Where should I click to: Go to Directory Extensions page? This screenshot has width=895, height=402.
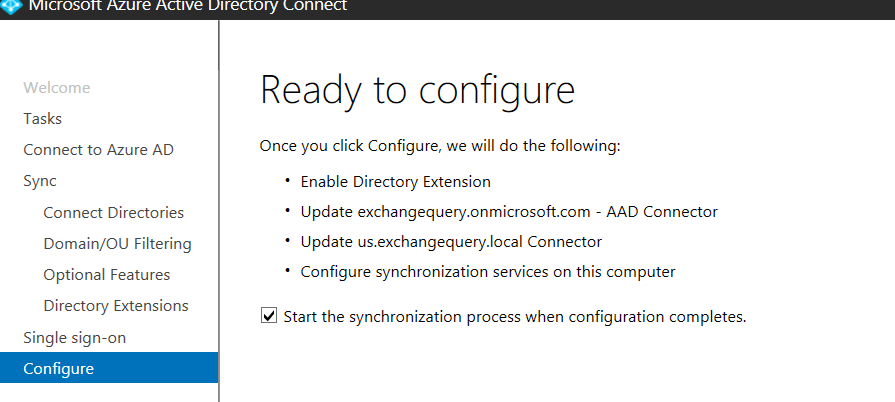(116, 306)
